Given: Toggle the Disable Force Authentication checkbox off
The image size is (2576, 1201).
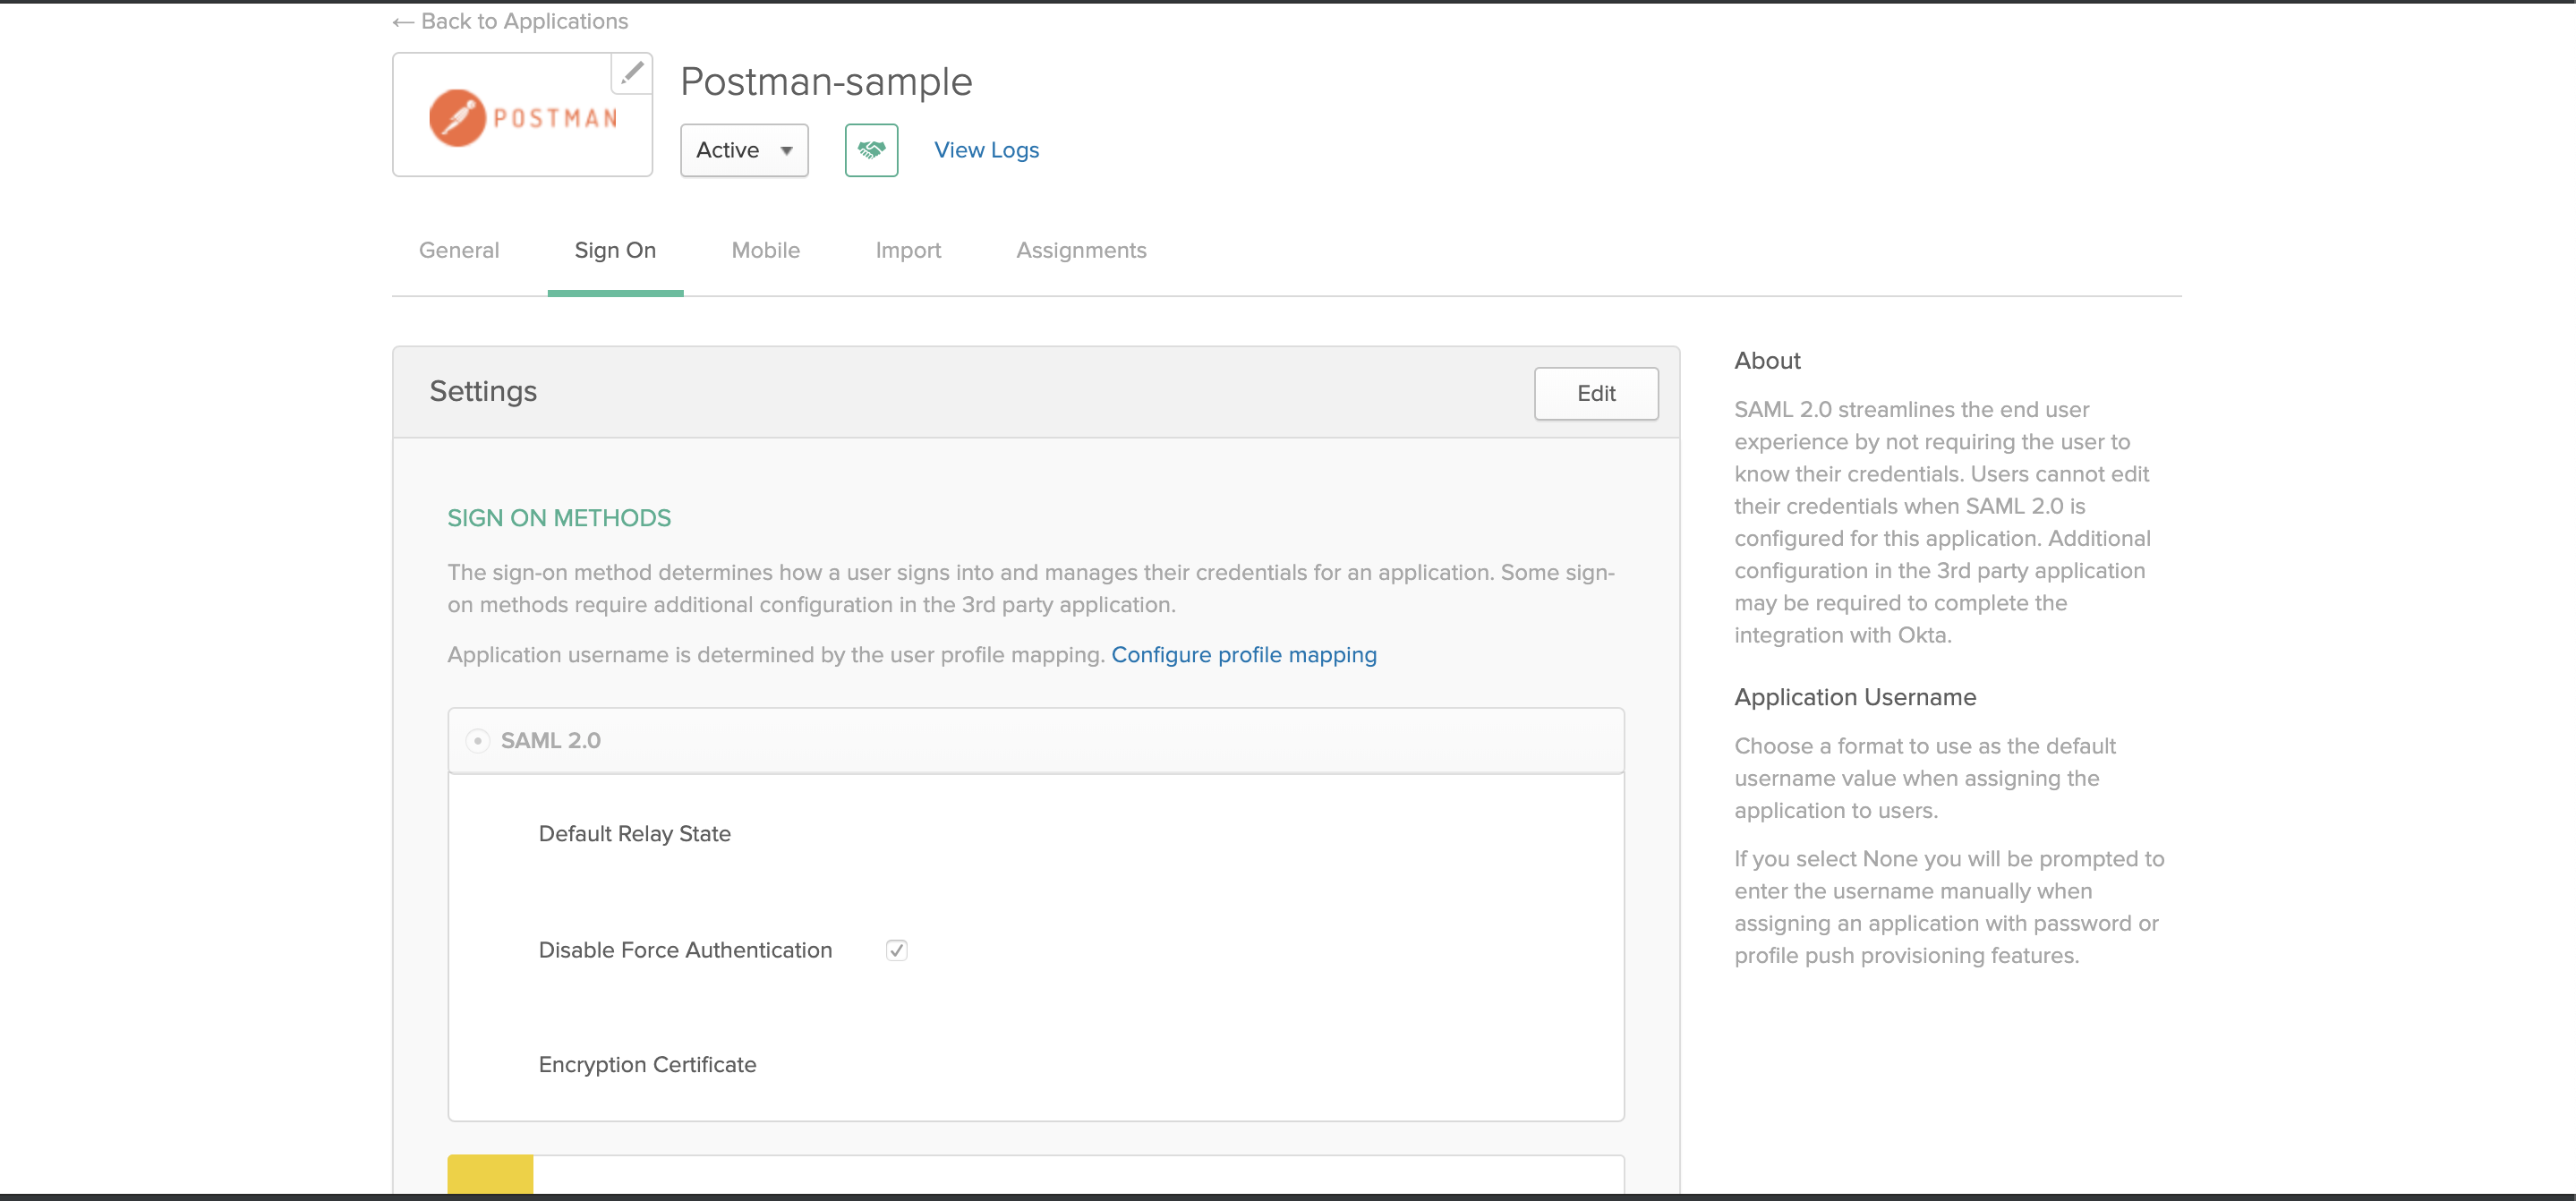Looking at the screenshot, I should click(x=896, y=949).
